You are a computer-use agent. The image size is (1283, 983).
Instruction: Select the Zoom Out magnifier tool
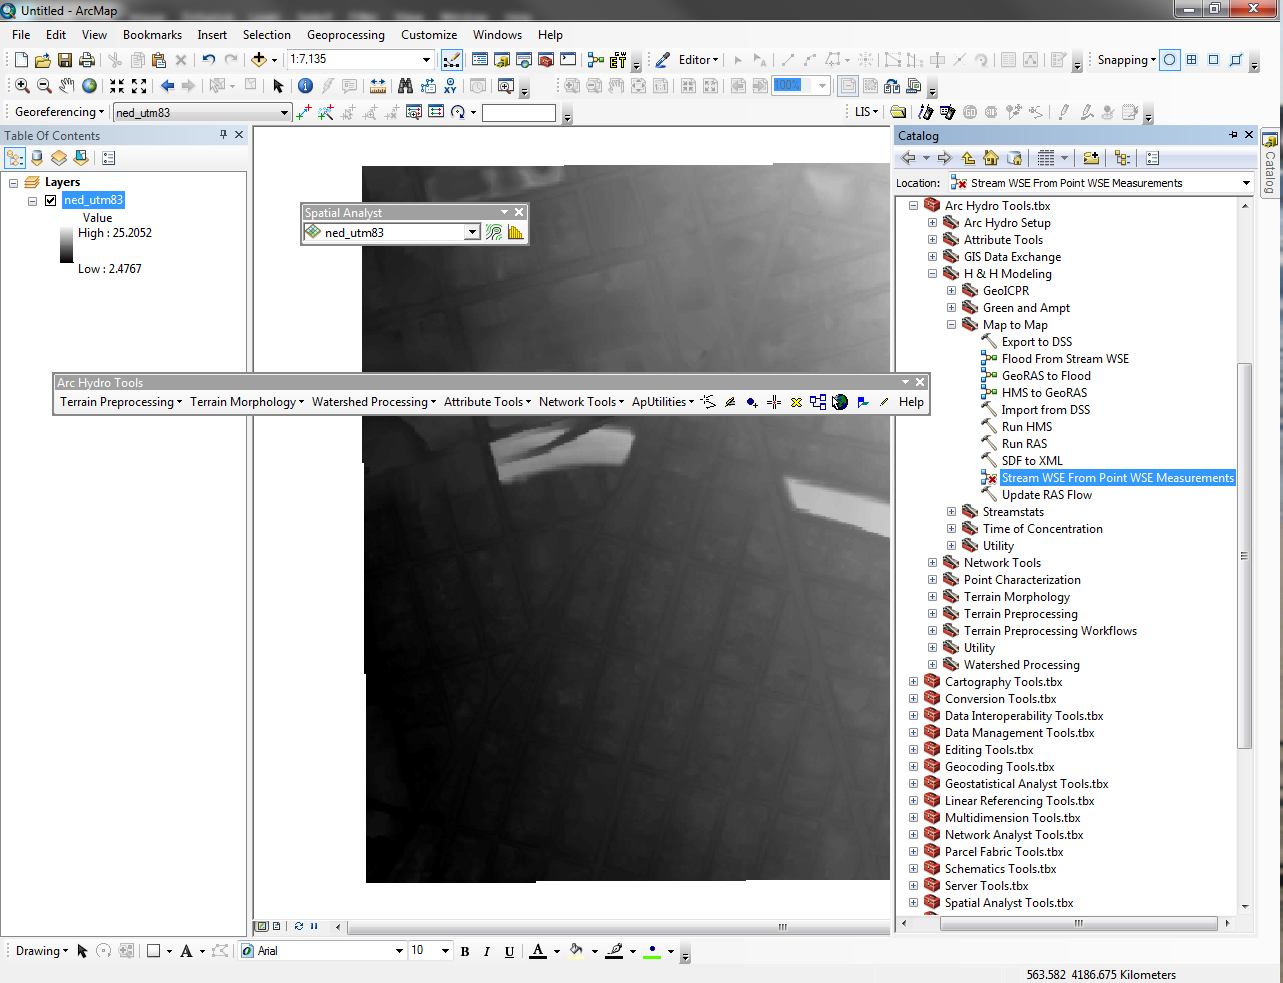coord(44,86)
